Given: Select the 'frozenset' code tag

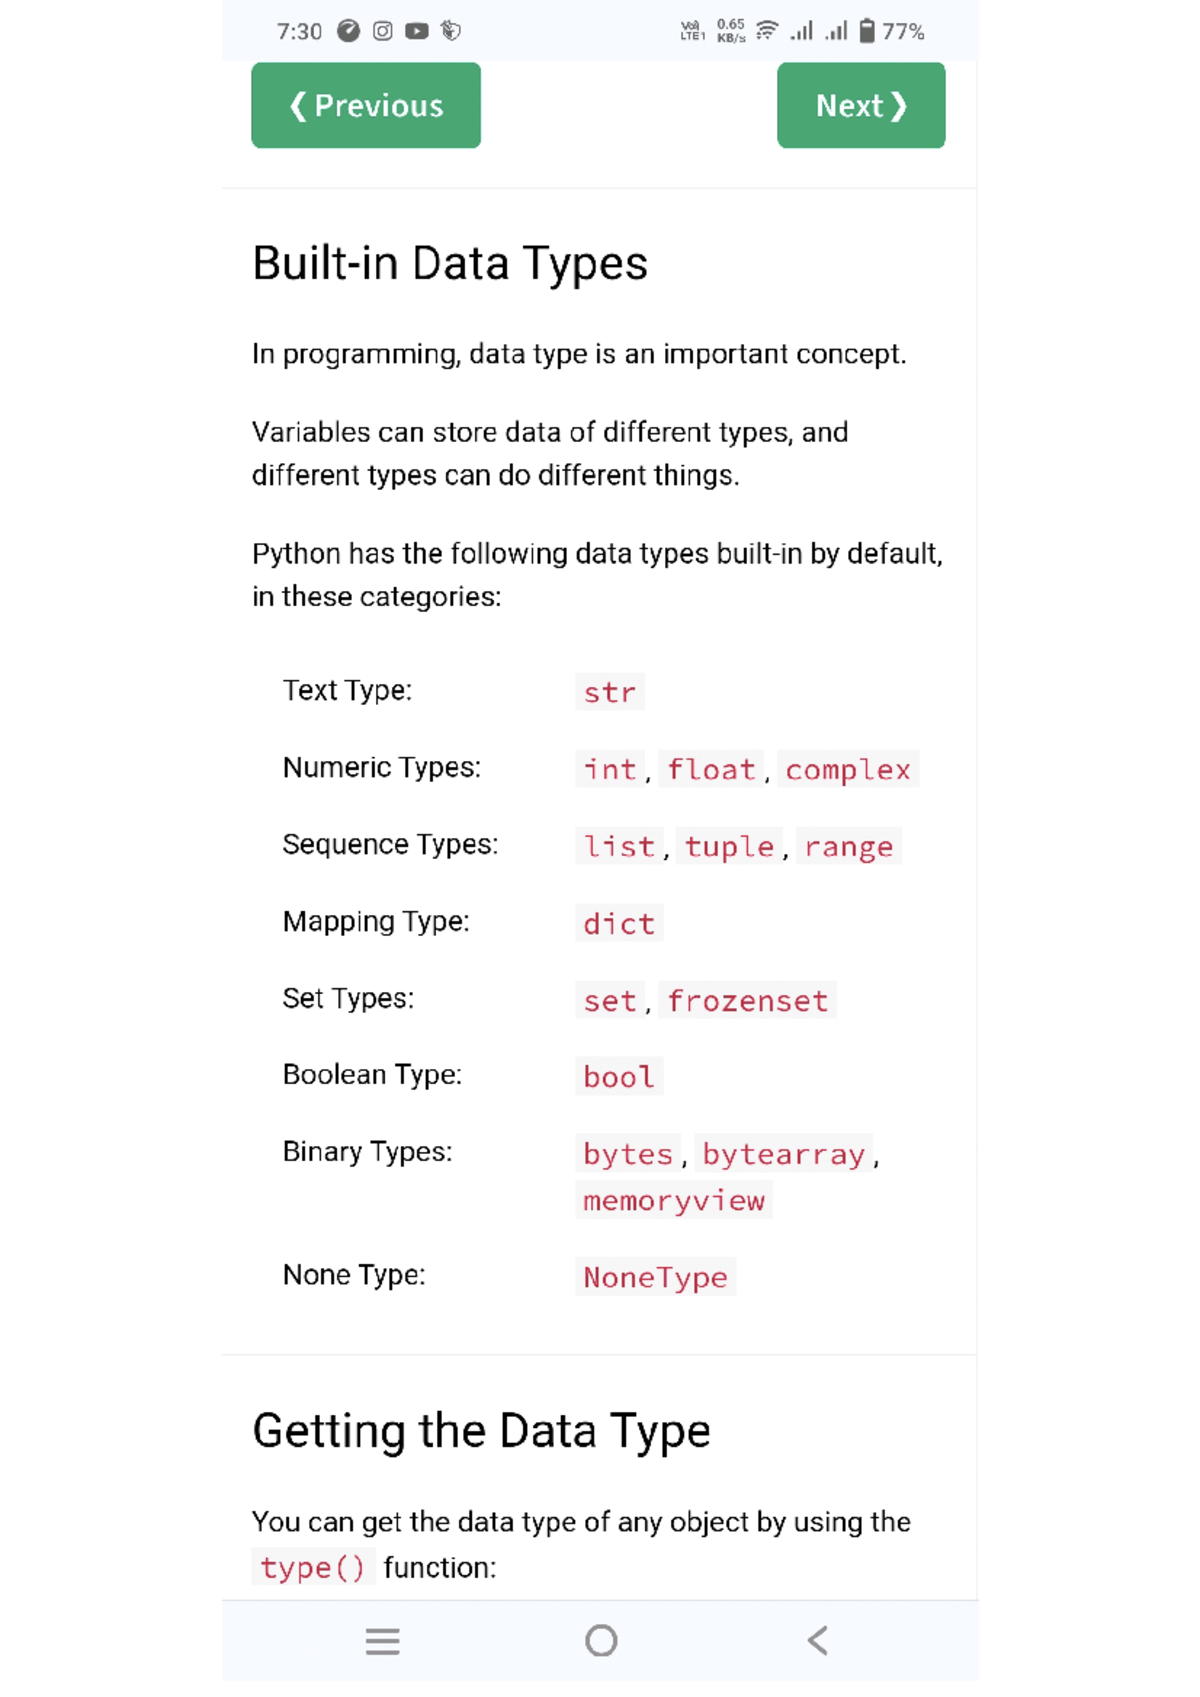Looking at the screenshot, I should [748, 1000].
